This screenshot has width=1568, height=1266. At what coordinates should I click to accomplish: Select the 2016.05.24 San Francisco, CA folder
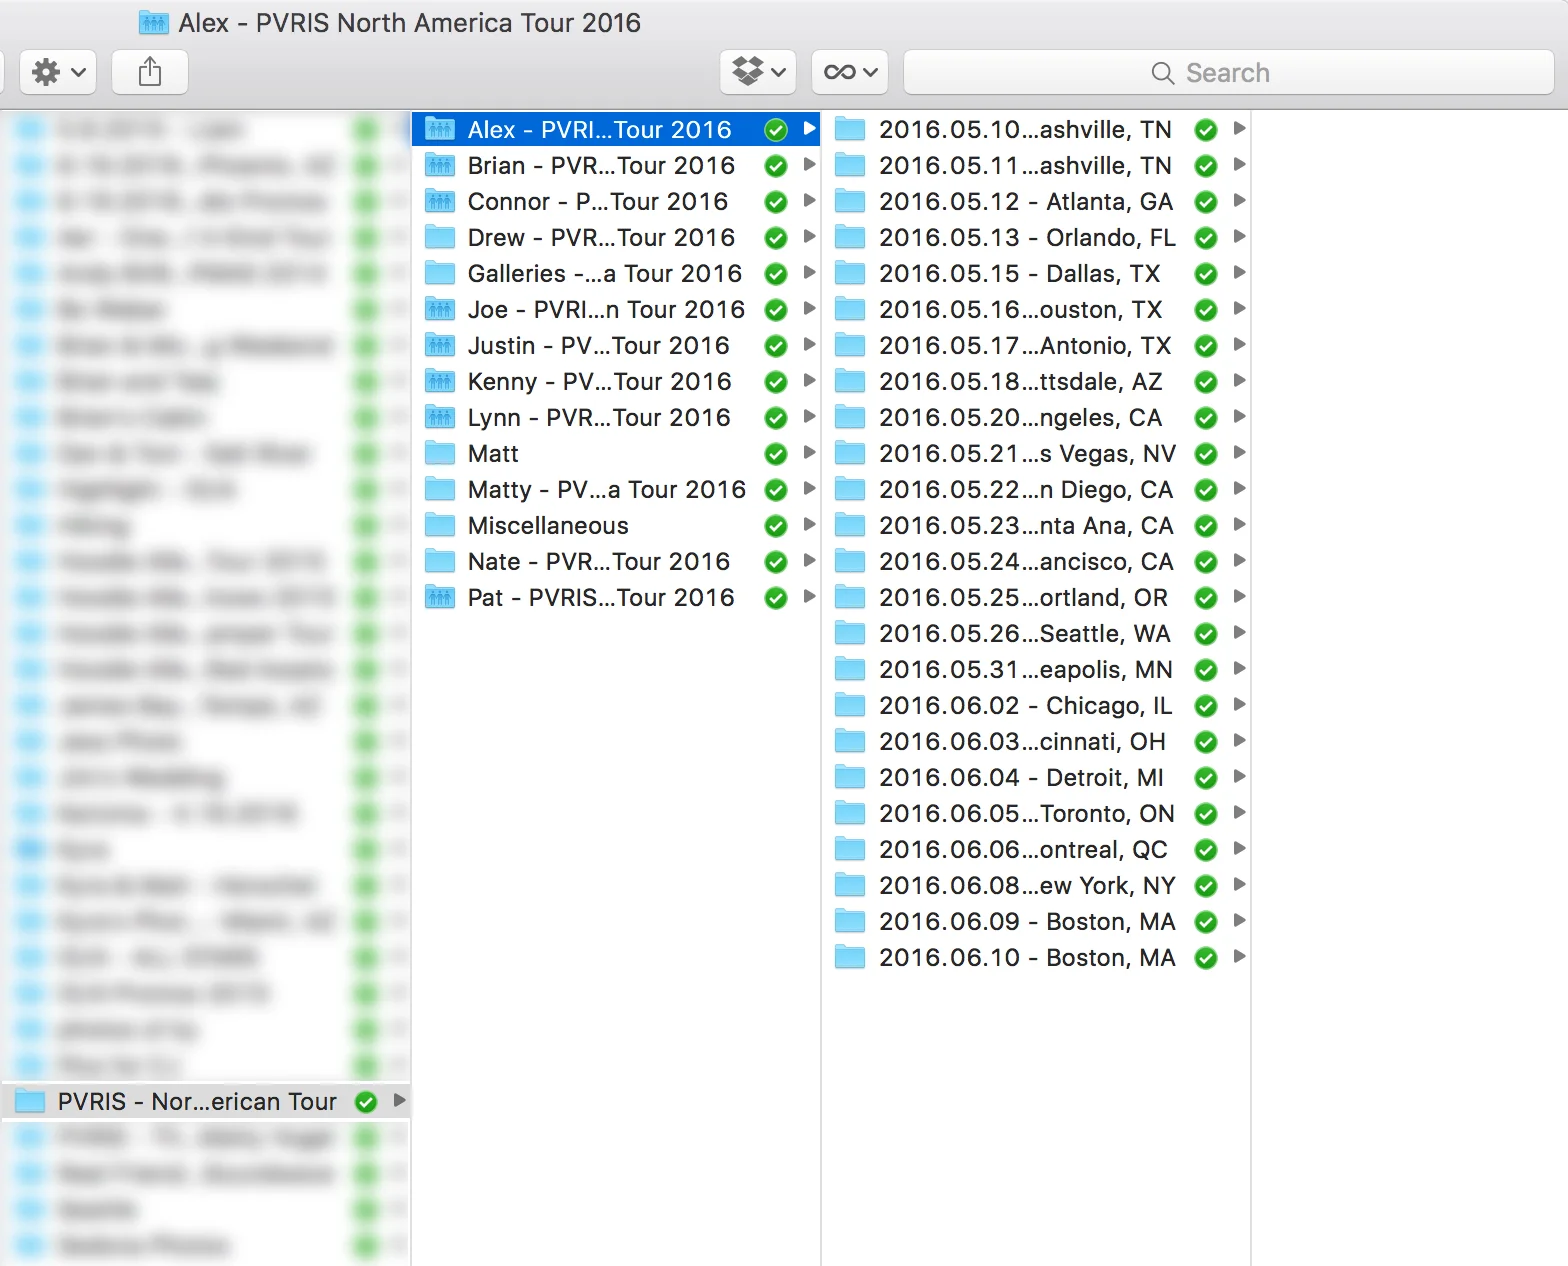pos(1036,561)
